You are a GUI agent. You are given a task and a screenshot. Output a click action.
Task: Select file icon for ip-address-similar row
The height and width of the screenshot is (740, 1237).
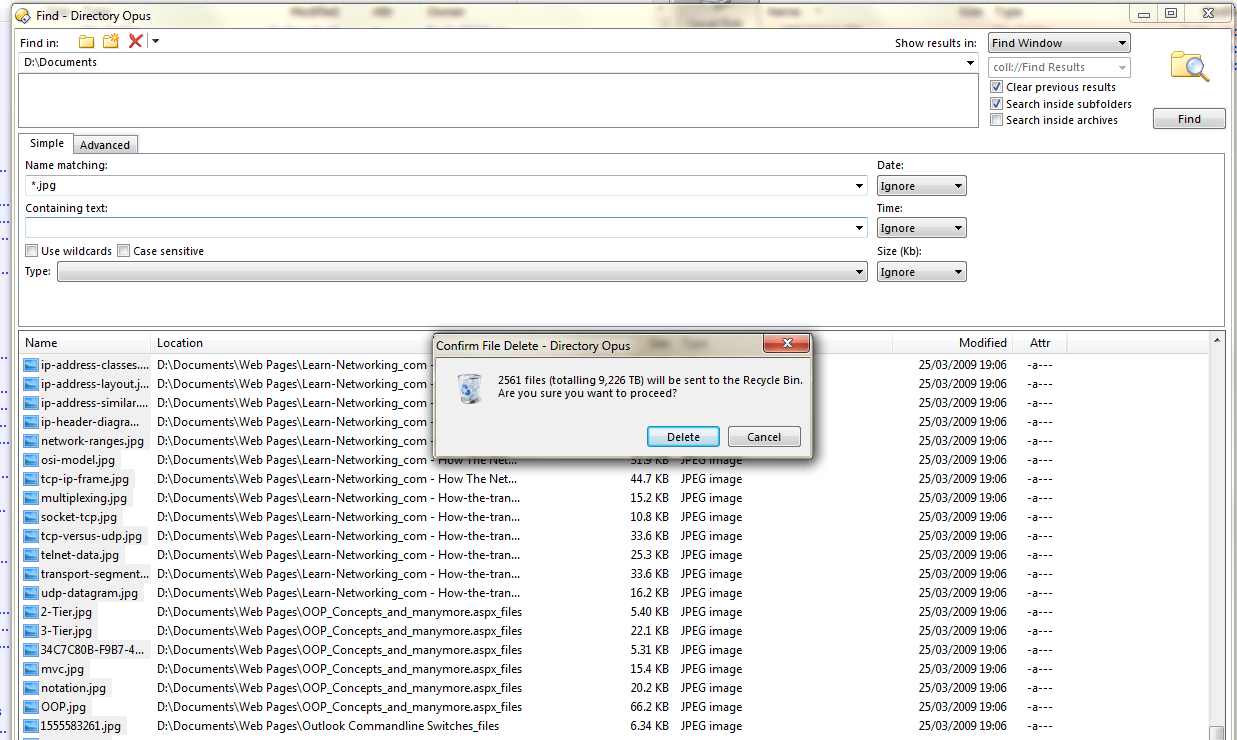31,403
